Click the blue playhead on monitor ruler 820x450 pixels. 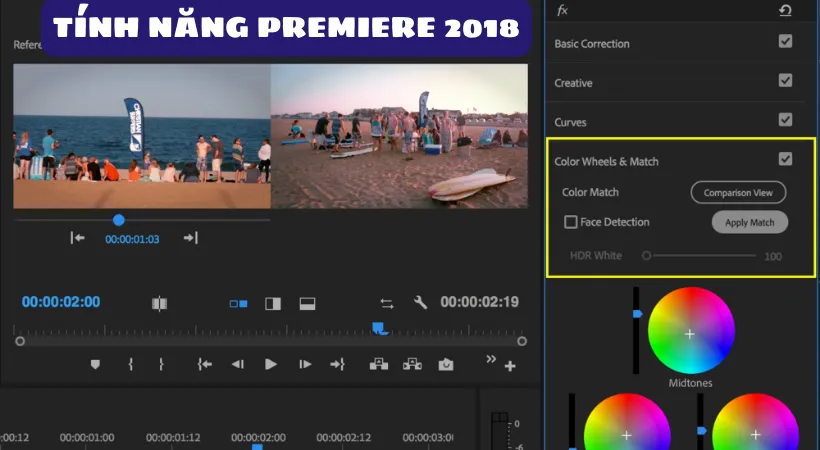[x=380, y=329]
